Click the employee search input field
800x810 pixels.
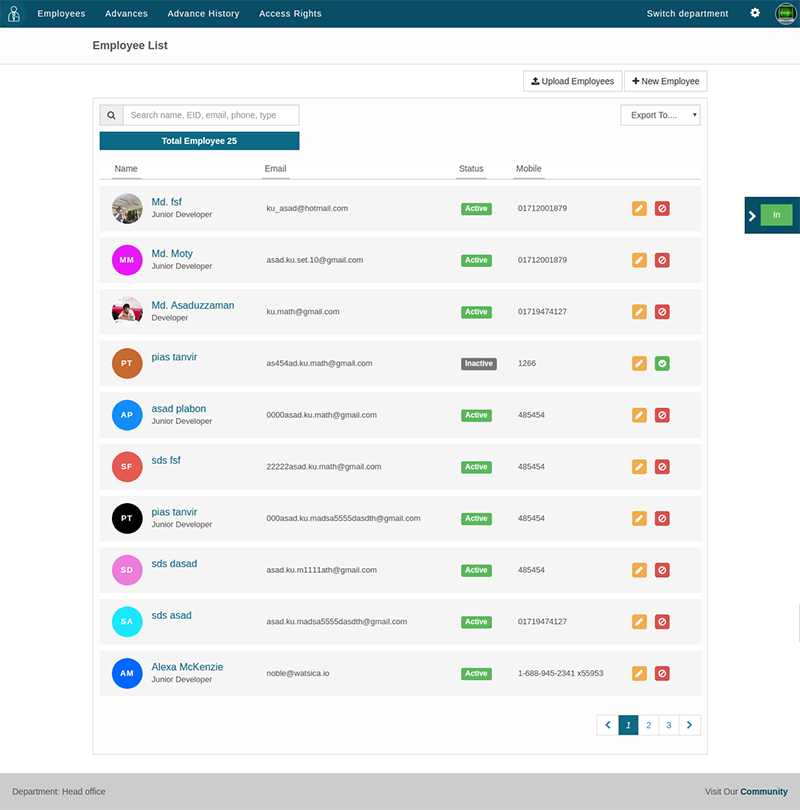[x=210, y=114]
